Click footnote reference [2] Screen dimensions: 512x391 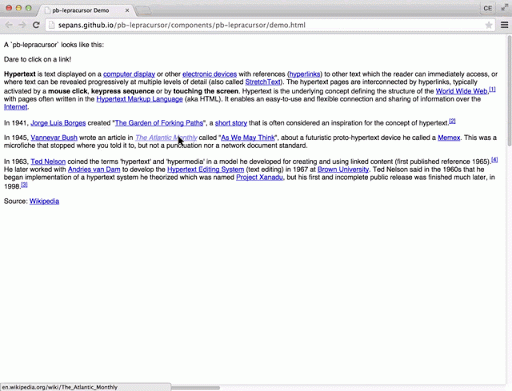pyautogui.click(x=452, y=121)
